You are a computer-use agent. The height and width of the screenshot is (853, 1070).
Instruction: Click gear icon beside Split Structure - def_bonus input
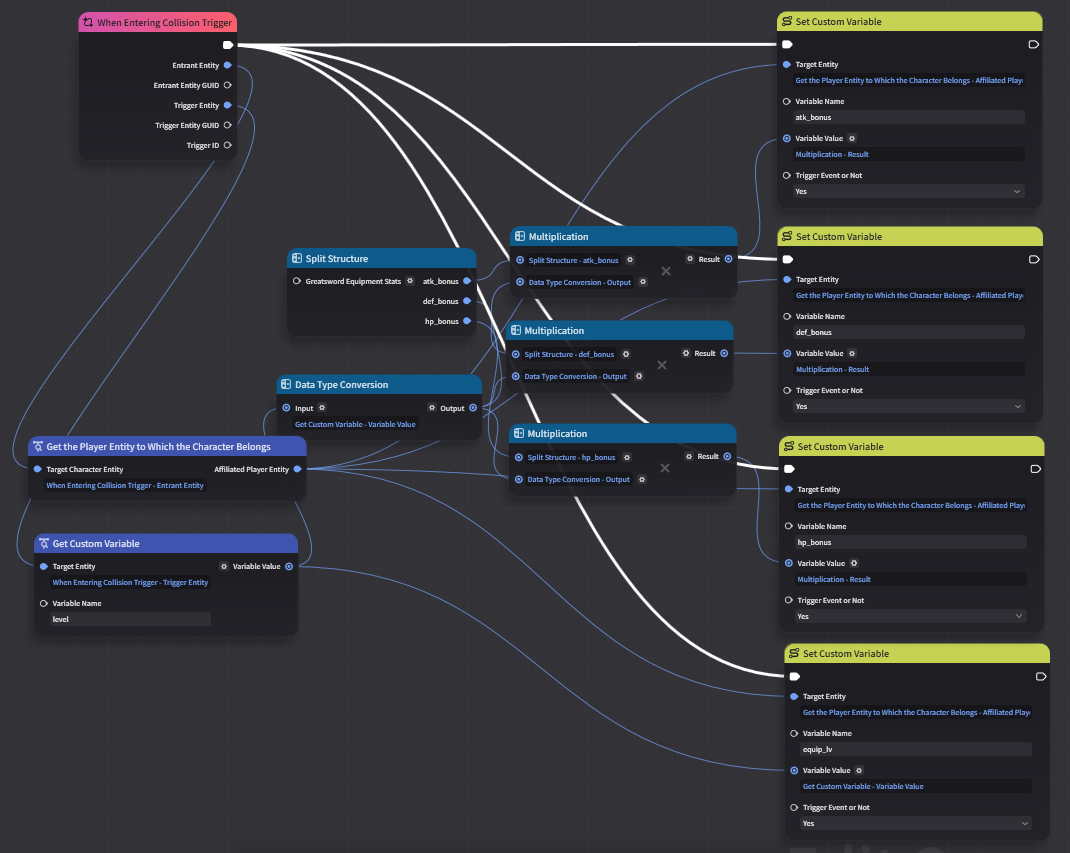click(626, 353)
